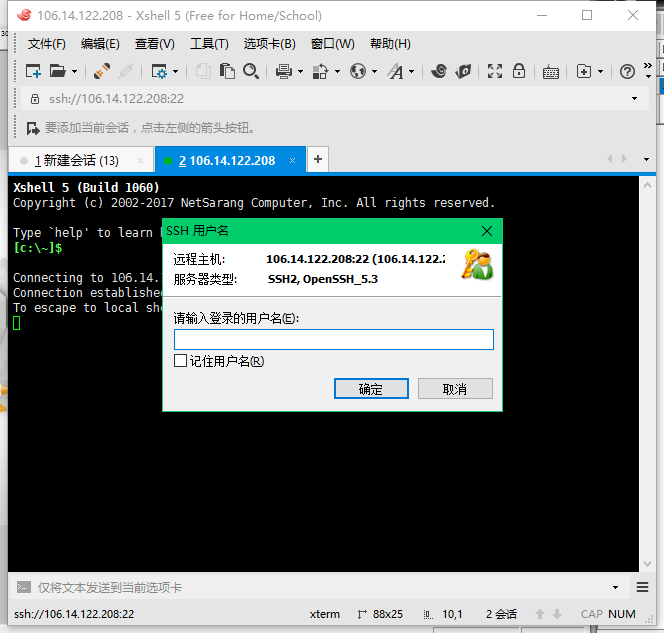Click the grayed Disconnect plug icon
This screenshot has width=664, height=633.
pos(125,71)
